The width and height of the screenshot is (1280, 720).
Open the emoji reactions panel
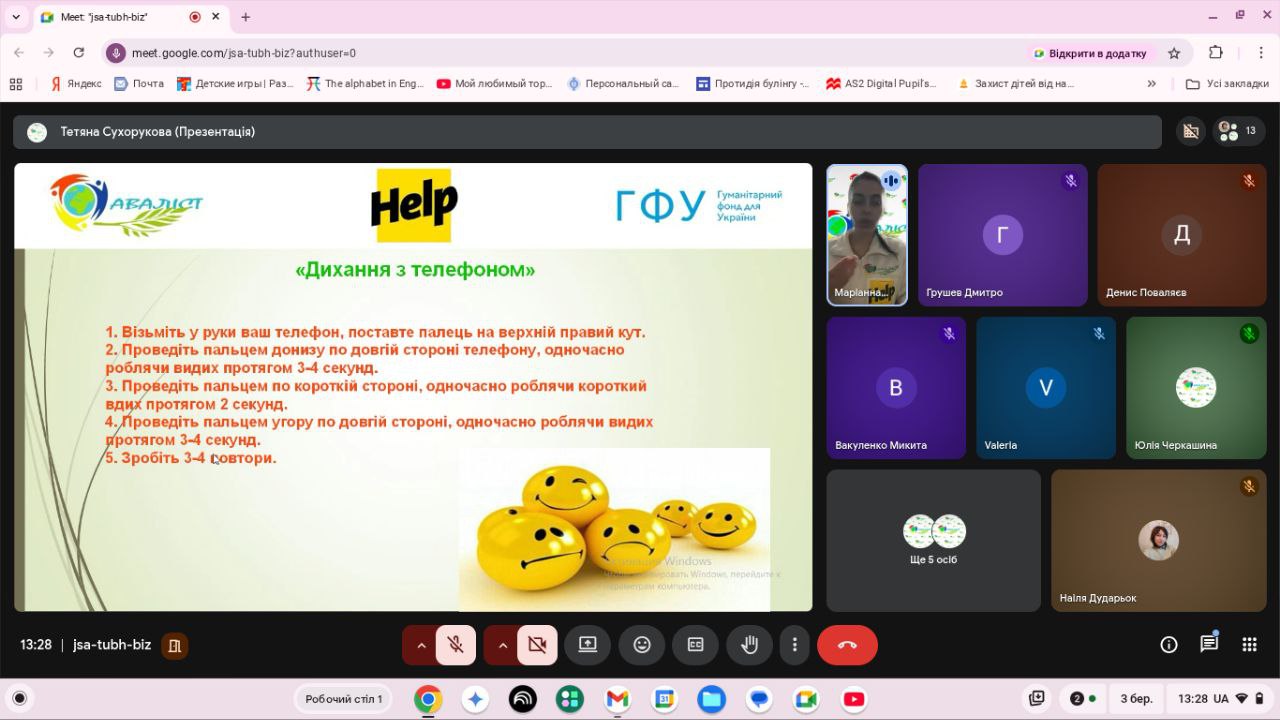(x=642, y=645)
